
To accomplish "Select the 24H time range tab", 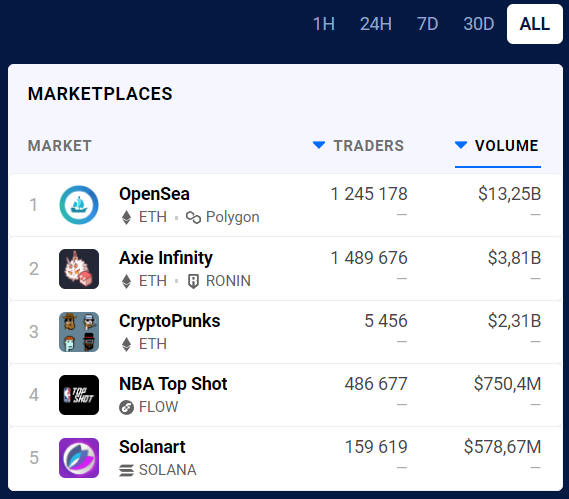I will tap(376, 24).
